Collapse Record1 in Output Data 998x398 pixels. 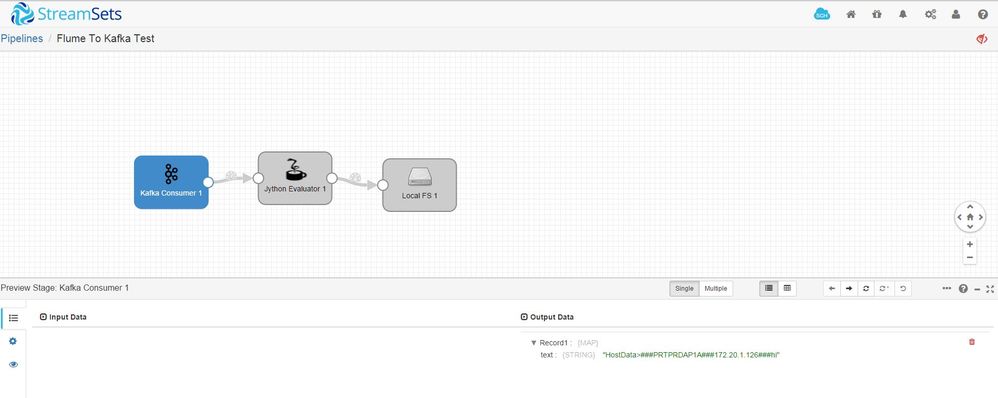click(533, 343)
